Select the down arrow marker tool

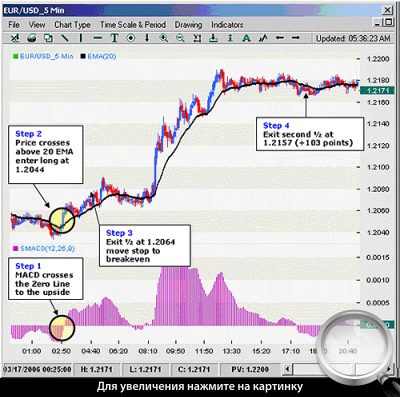pyautogui.click(x=147, y=38)
